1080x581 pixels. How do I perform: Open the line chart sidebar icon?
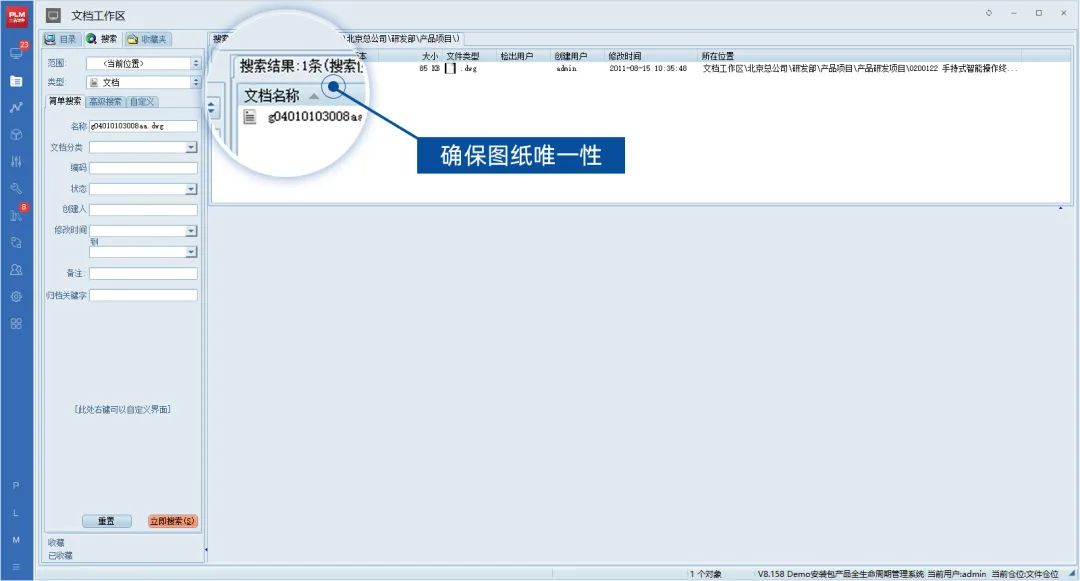point(16,107)
